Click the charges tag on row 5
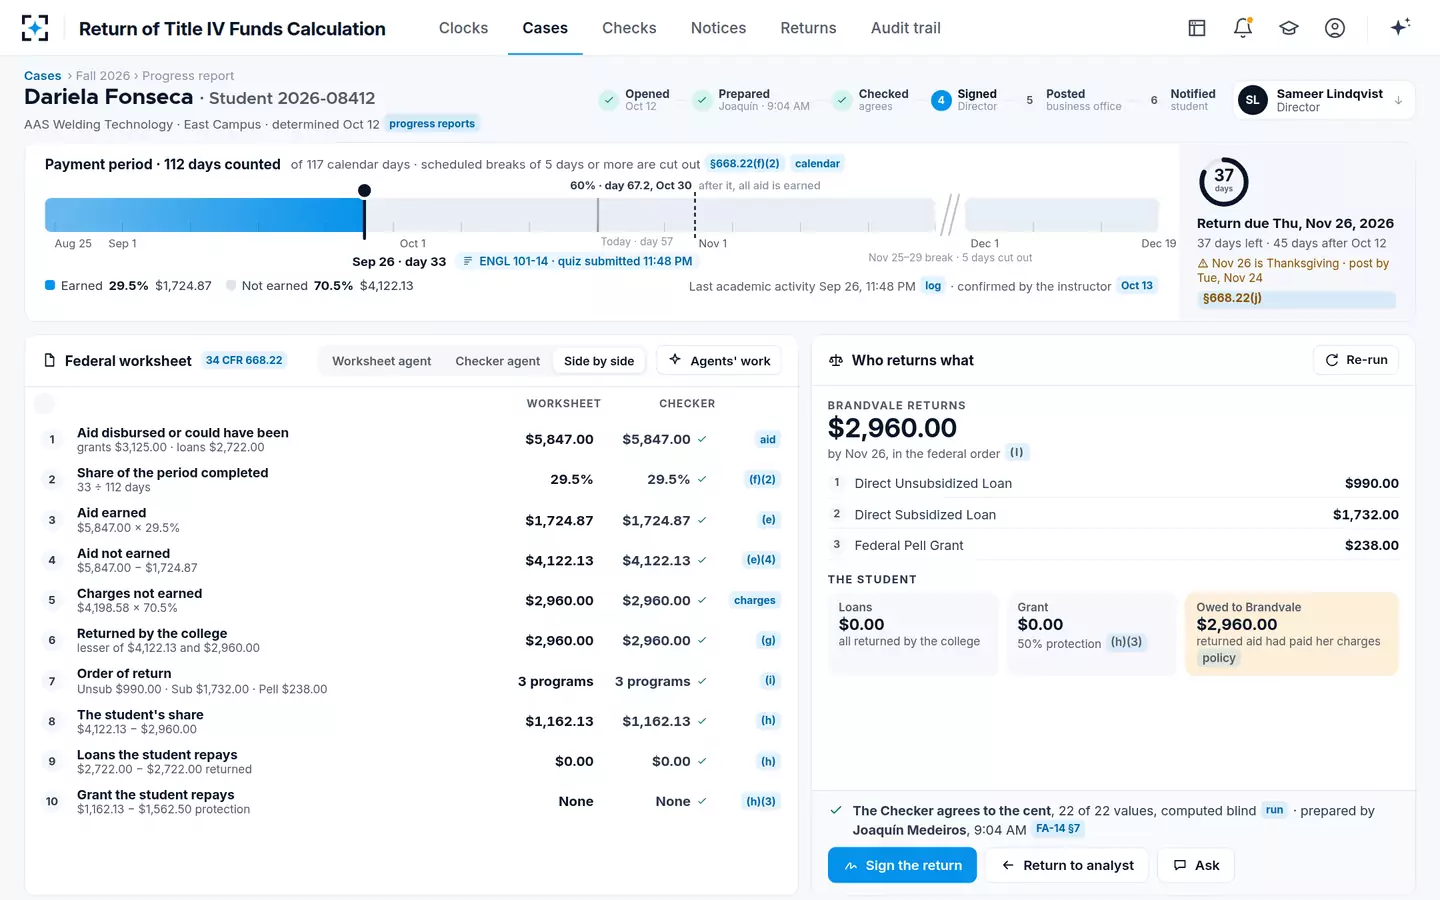The image size is (1440, 900). [755, 601]
